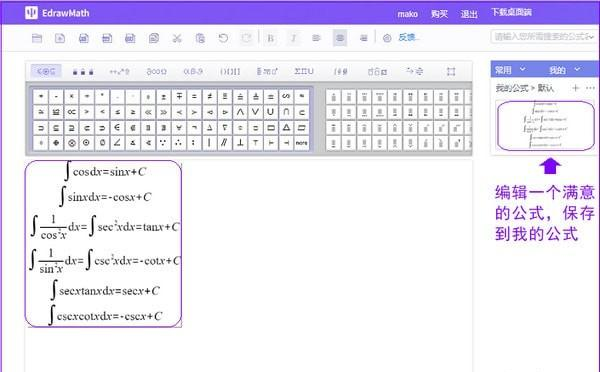Insert the much-greater-than ≫ symbol
This screenshot has width=600, height=372.
163,112
